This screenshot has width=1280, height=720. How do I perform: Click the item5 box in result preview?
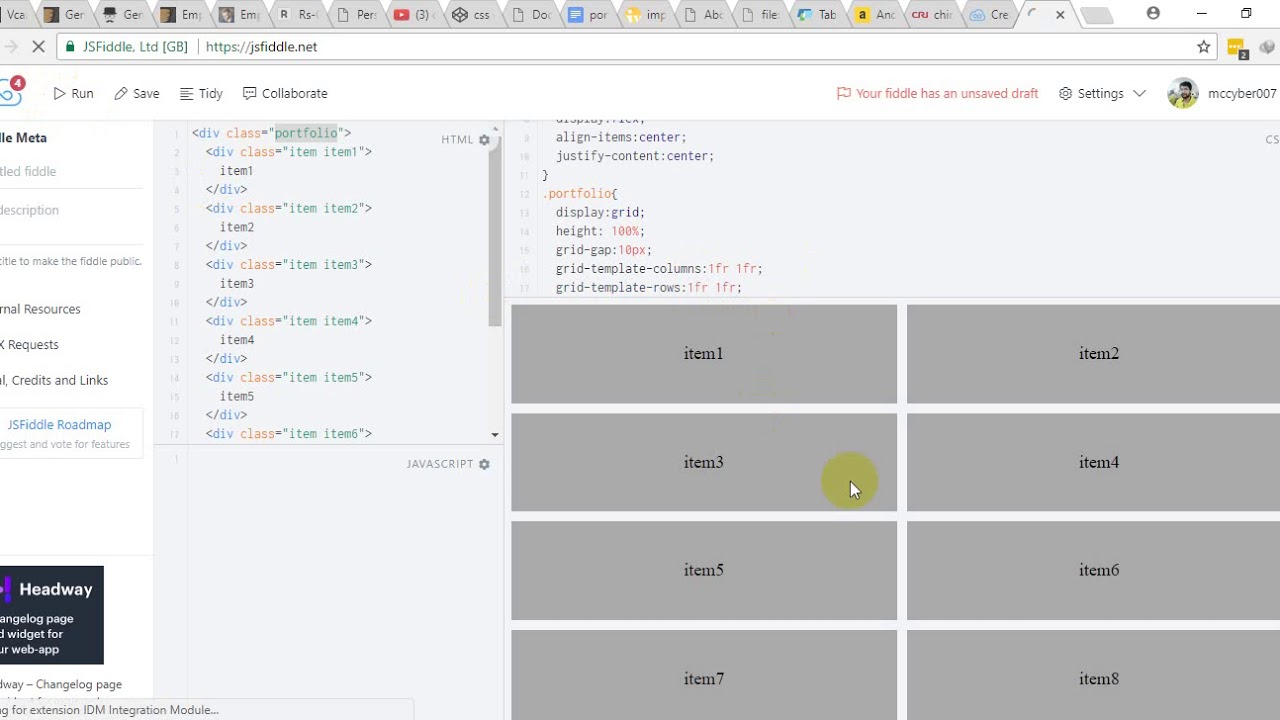coord(704,570)
